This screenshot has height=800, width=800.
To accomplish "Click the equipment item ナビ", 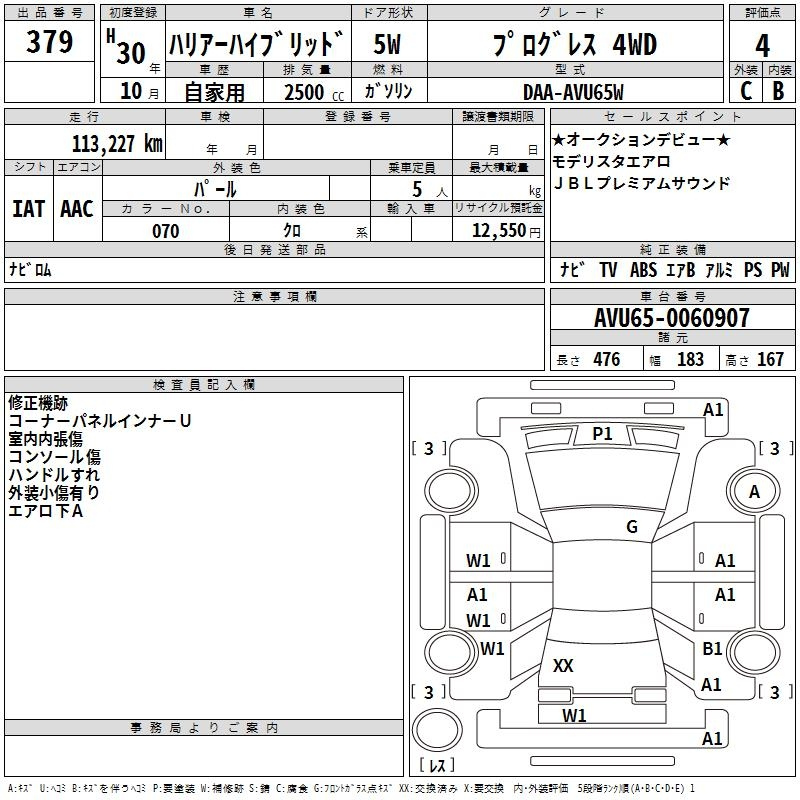I will [x=572, y=270].
